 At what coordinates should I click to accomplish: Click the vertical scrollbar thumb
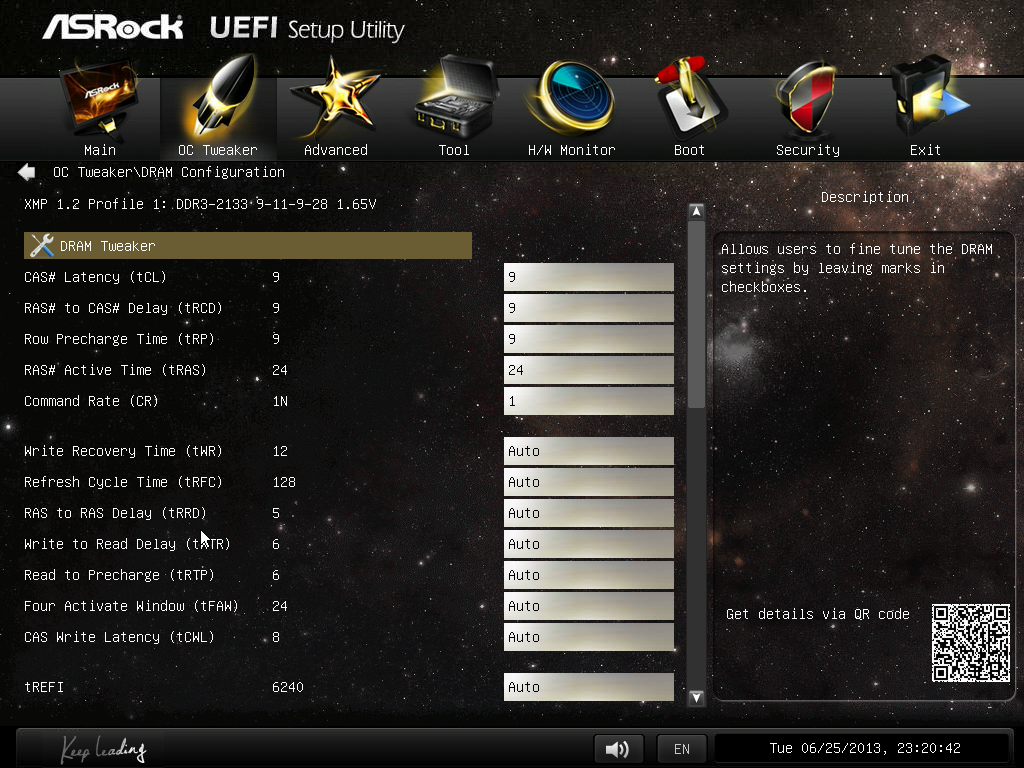[x=696, y=314]
